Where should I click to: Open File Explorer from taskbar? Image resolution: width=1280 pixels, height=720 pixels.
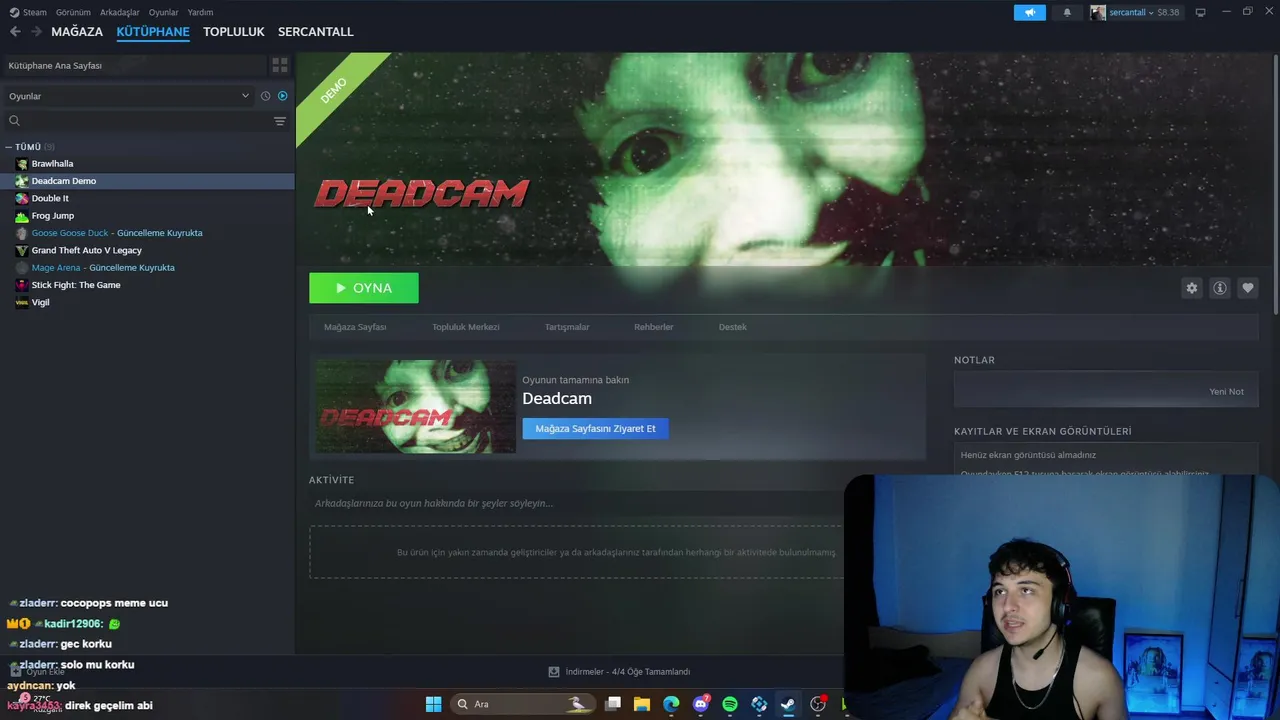coord(642,704)
